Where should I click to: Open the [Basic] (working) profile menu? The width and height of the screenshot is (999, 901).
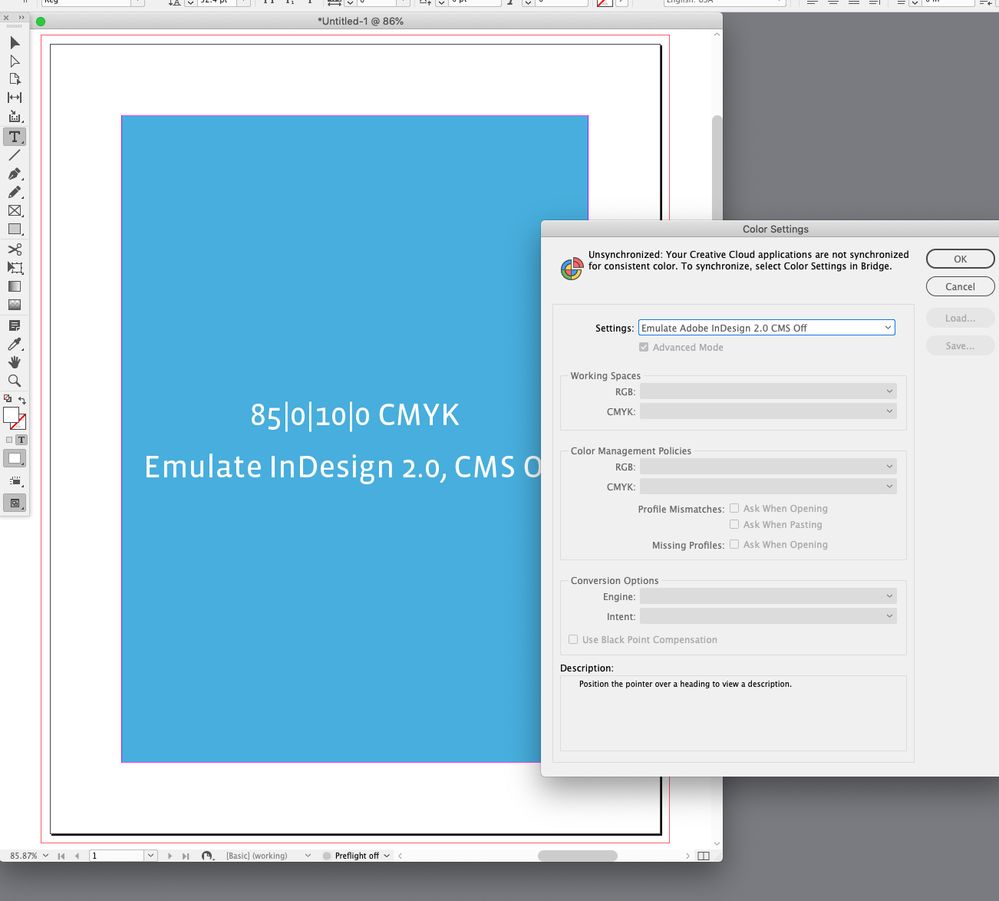[x=268, y=856]
